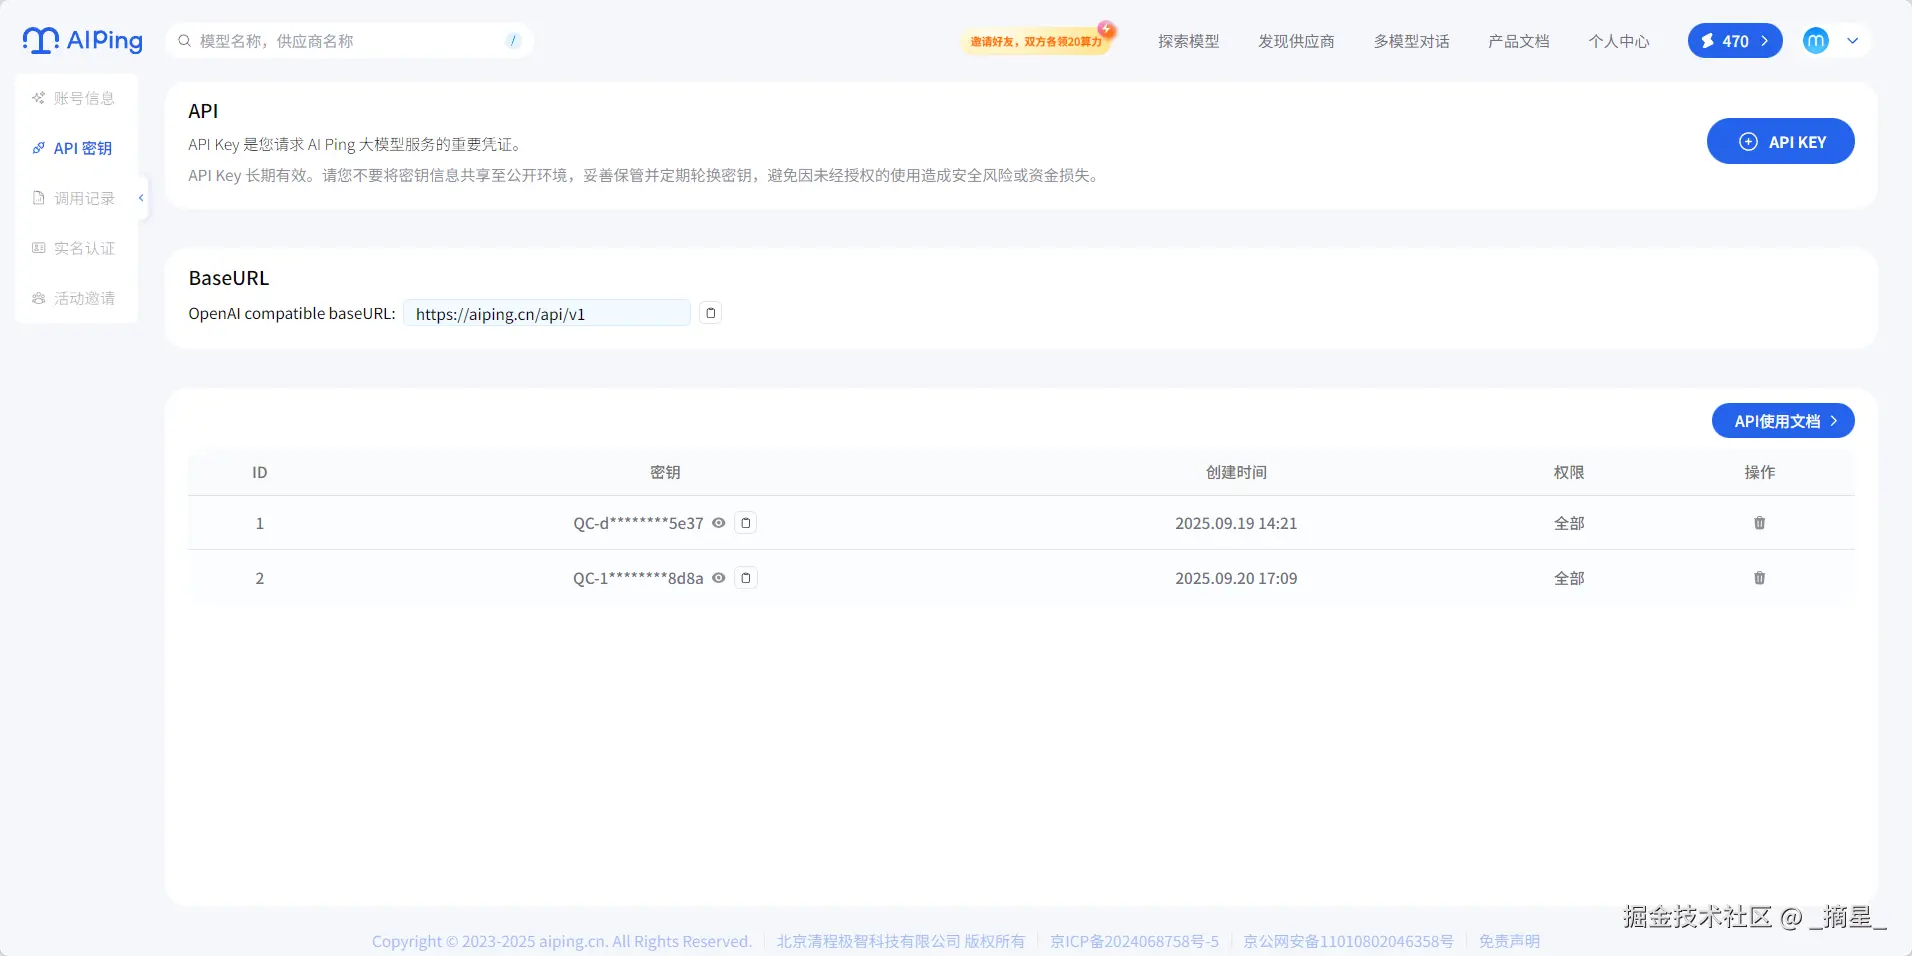This screenshot has height=956, width=1912.
Task: Delete the key created 2025.09.20 17:09
Action: [1760, 578]
